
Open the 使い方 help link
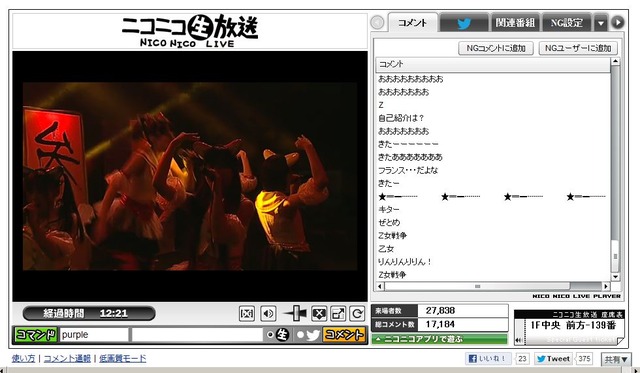(23, 358)
